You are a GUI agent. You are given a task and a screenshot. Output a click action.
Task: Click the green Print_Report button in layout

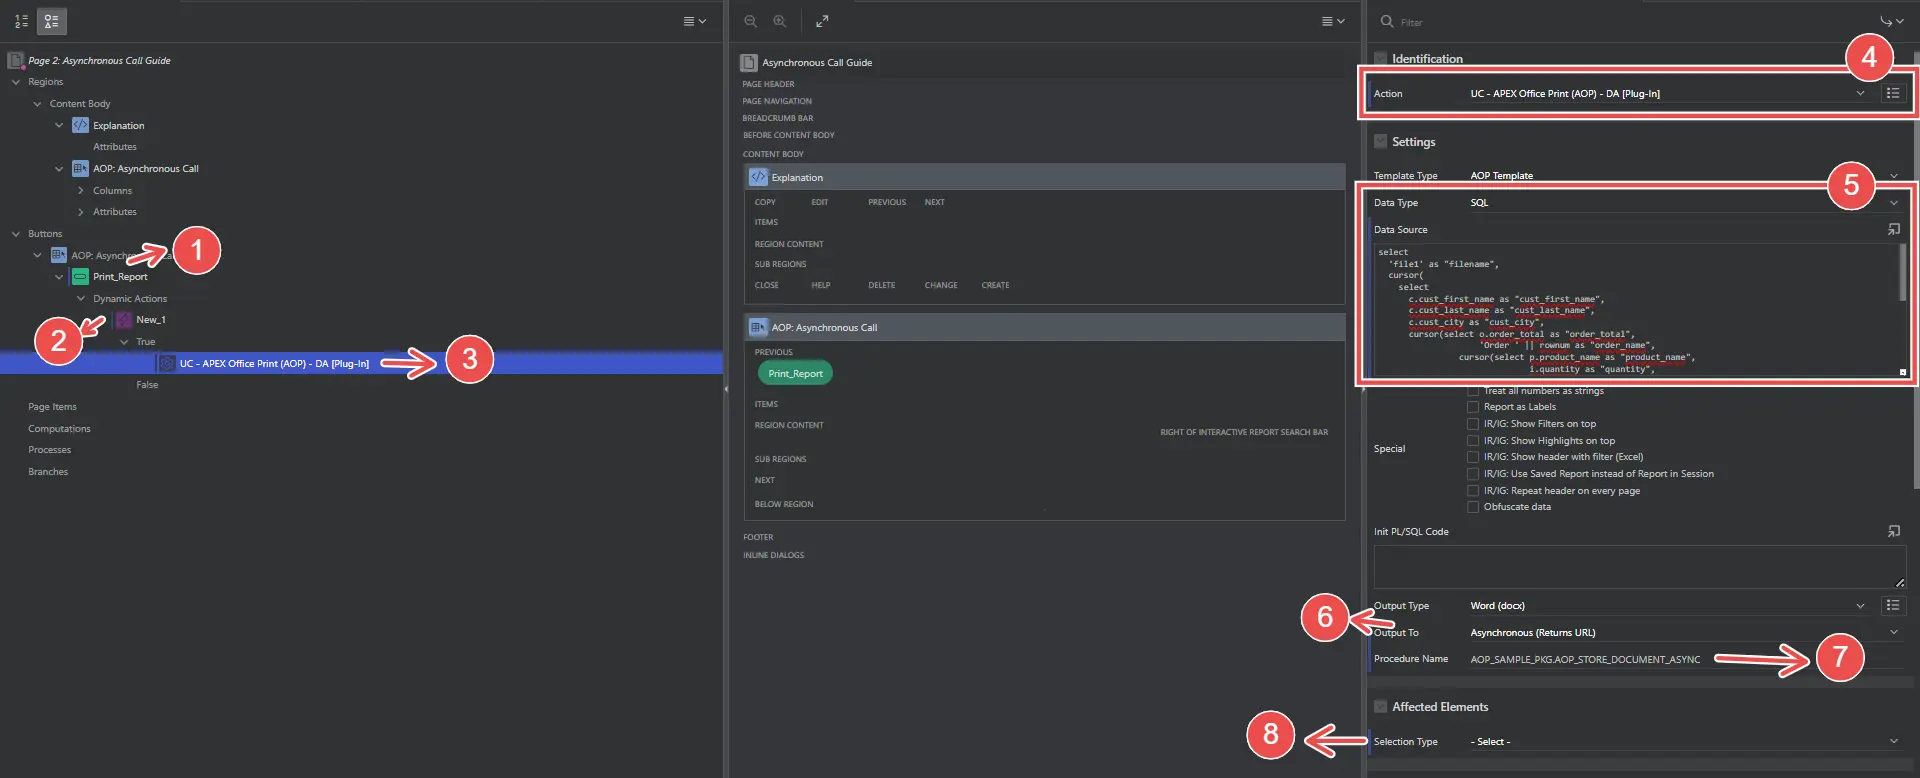[795, 373]
